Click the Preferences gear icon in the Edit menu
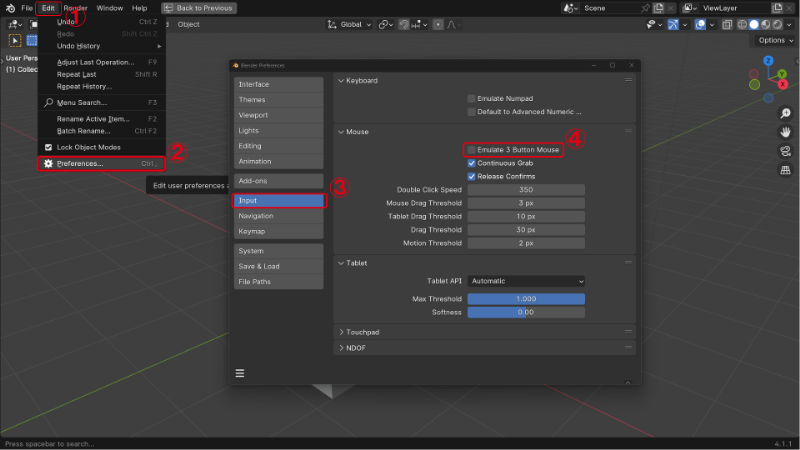The width and height of the screenshot is (800, 450). [x=48, y=163]
